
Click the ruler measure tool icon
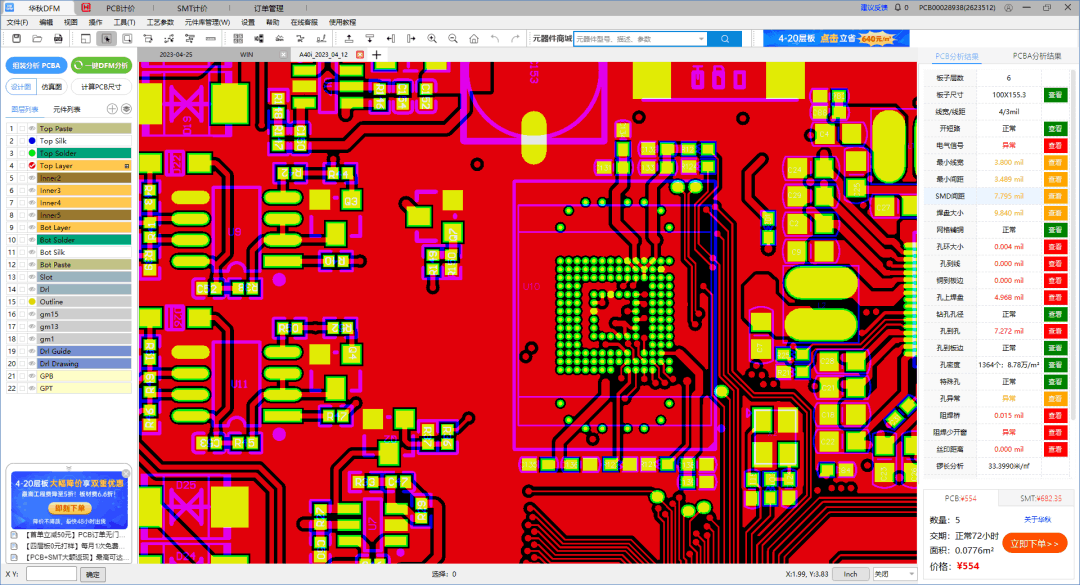click(210, 39)
